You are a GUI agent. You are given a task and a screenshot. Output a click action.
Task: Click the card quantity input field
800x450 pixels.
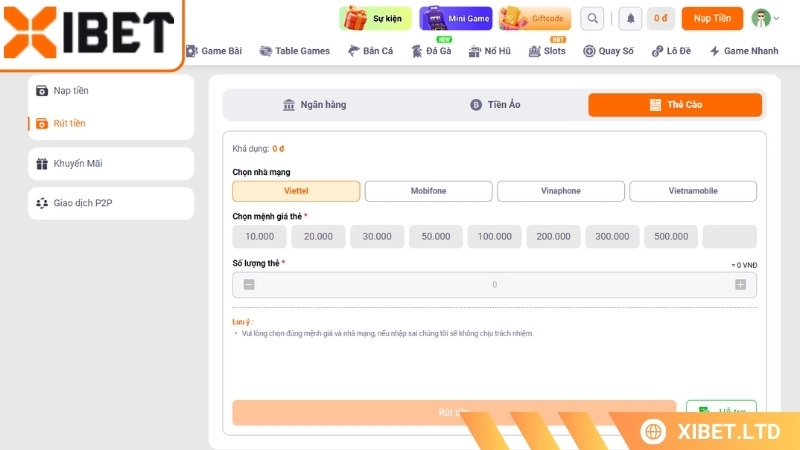(494, 285)
